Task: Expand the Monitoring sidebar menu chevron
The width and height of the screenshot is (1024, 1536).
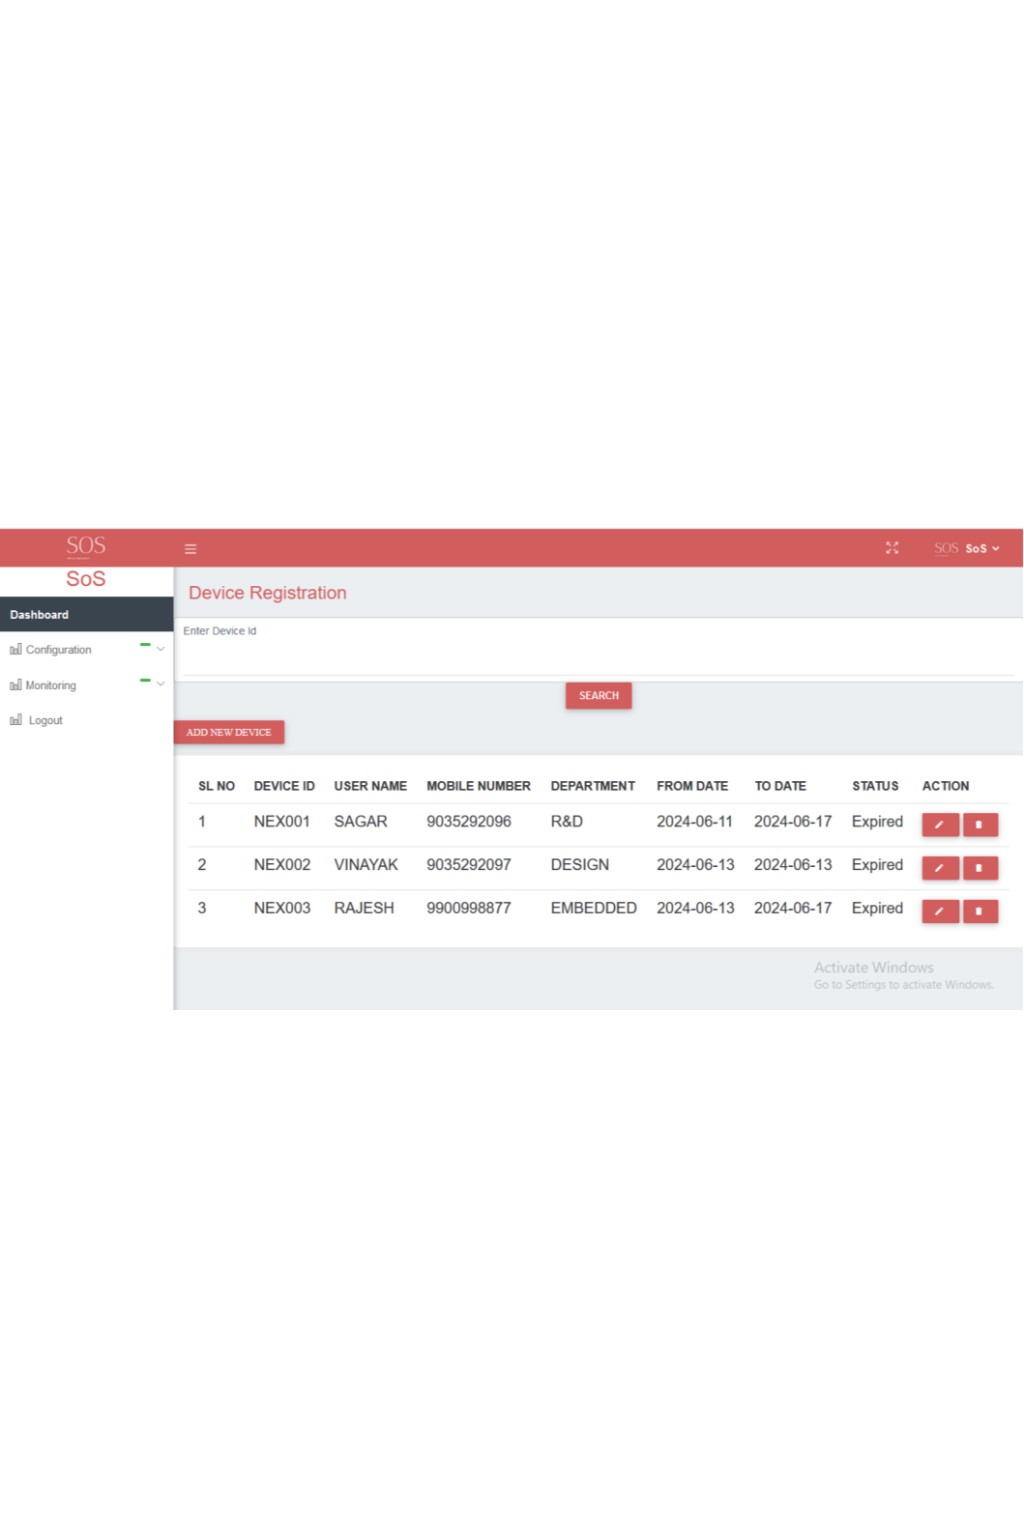Action: [x=161, y=684]
